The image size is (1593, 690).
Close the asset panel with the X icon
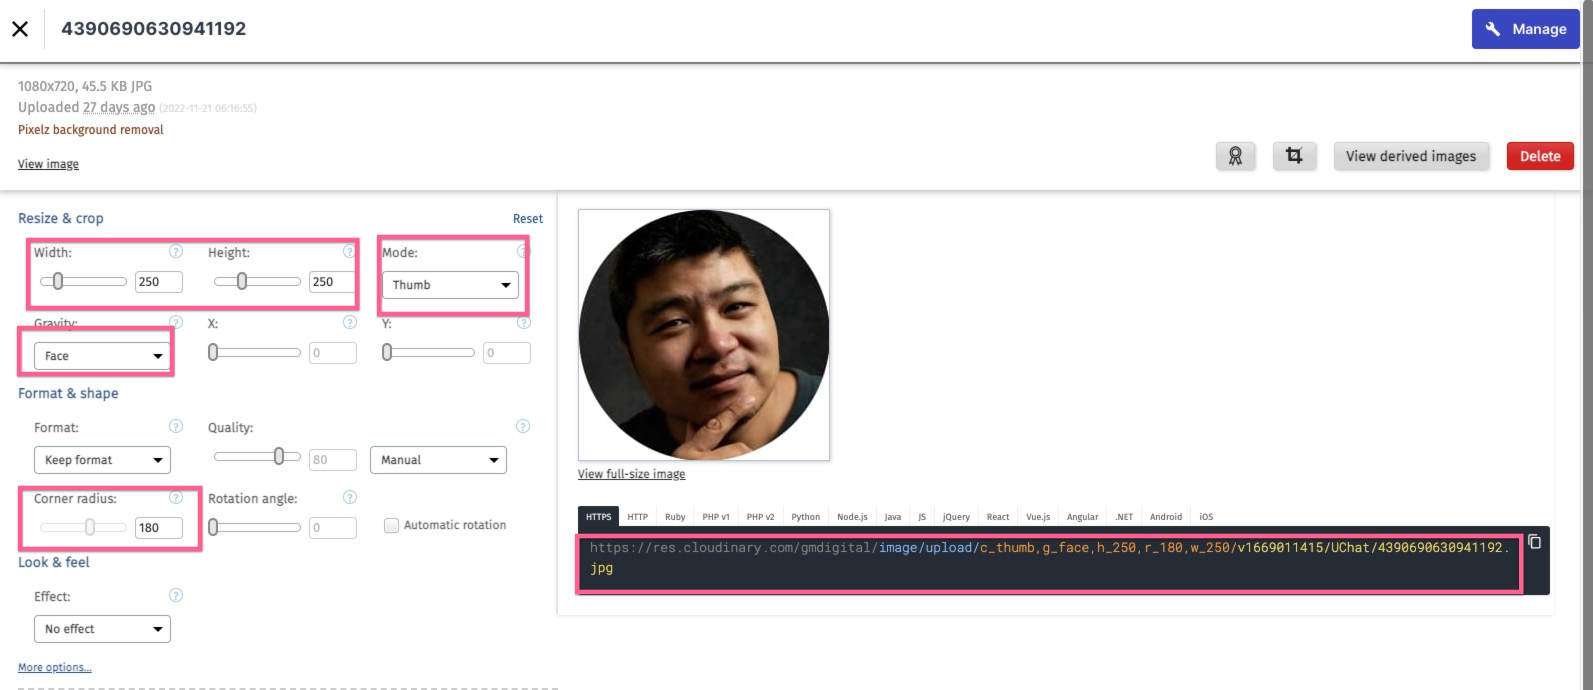20,29
